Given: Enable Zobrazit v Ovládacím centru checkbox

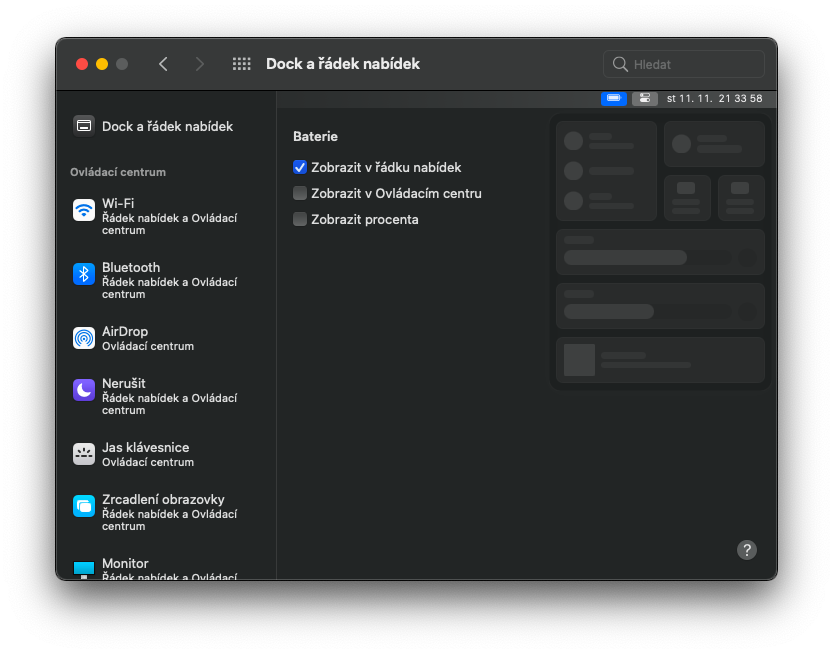Looking at the screenshot, I should (300, 193).
